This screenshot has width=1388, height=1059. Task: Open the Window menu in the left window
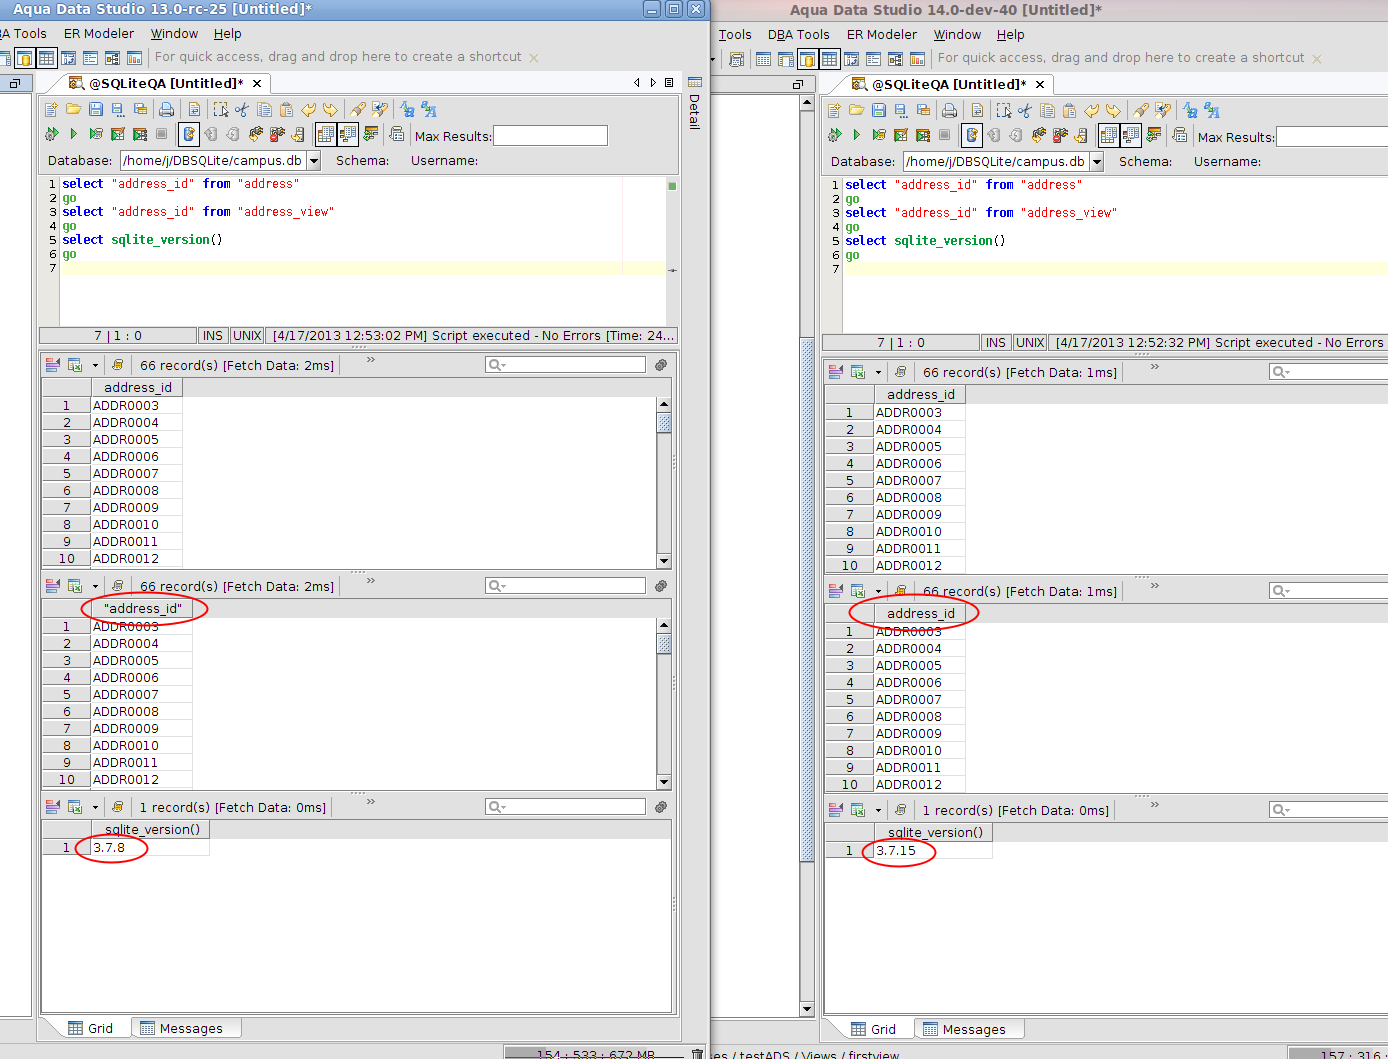click(174, 33)
